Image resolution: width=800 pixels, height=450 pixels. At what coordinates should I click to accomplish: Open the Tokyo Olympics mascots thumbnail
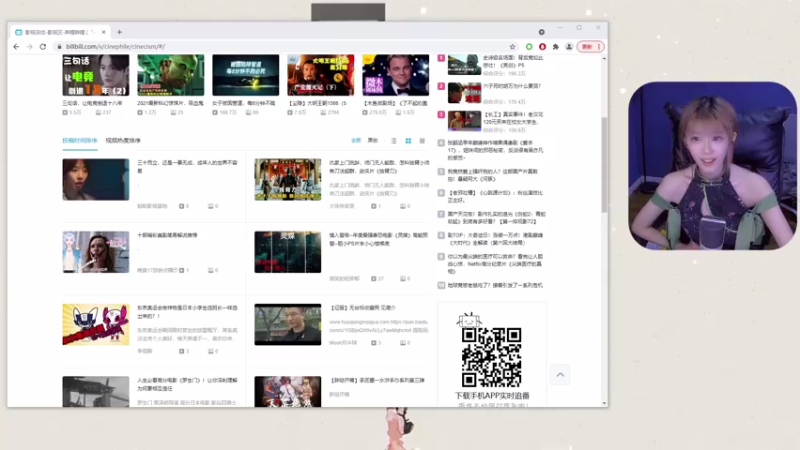click(x=96, y=324)
